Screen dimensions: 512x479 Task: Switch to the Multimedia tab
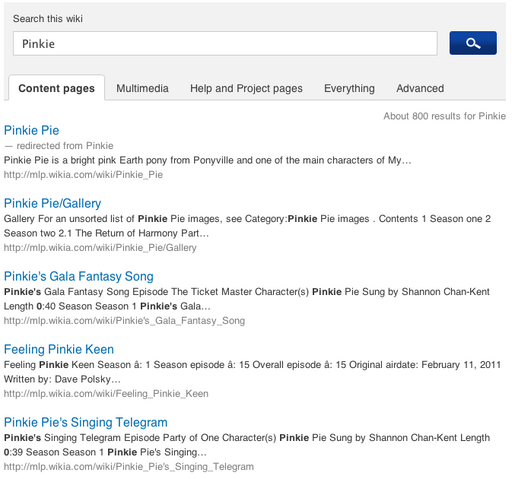142,88
